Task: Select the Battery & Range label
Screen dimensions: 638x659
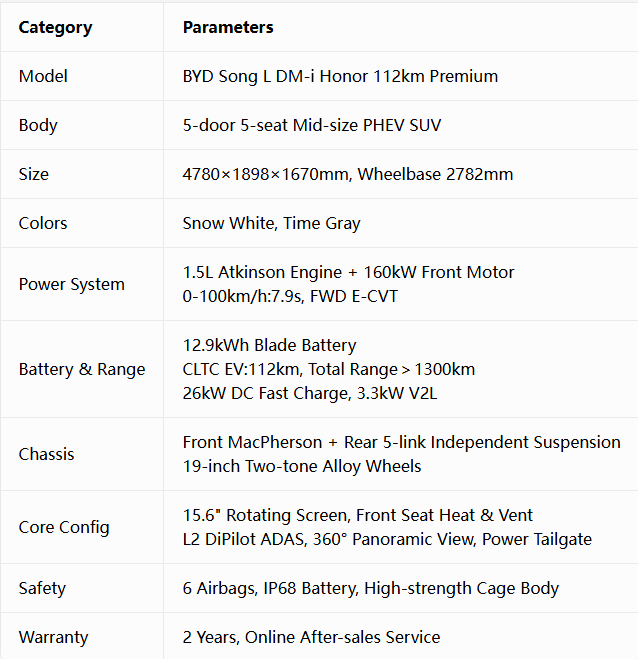Action: (82, 369)
